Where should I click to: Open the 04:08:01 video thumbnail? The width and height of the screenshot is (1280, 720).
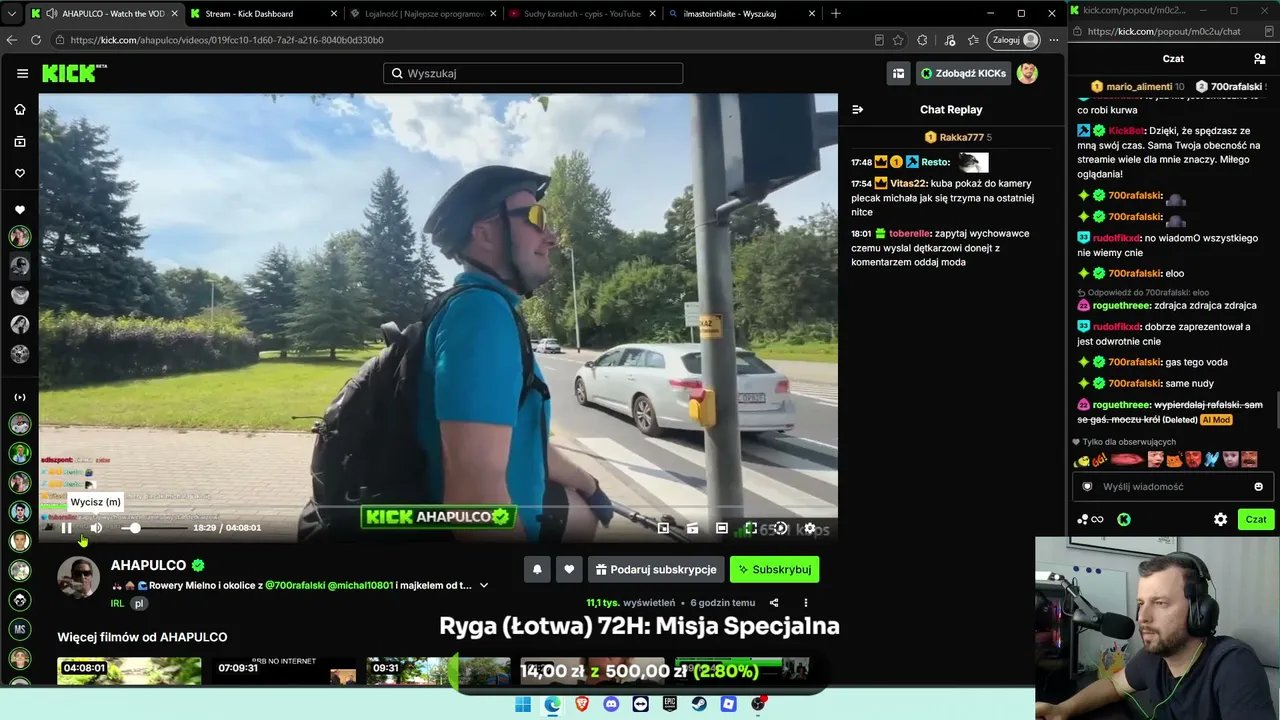129,671
